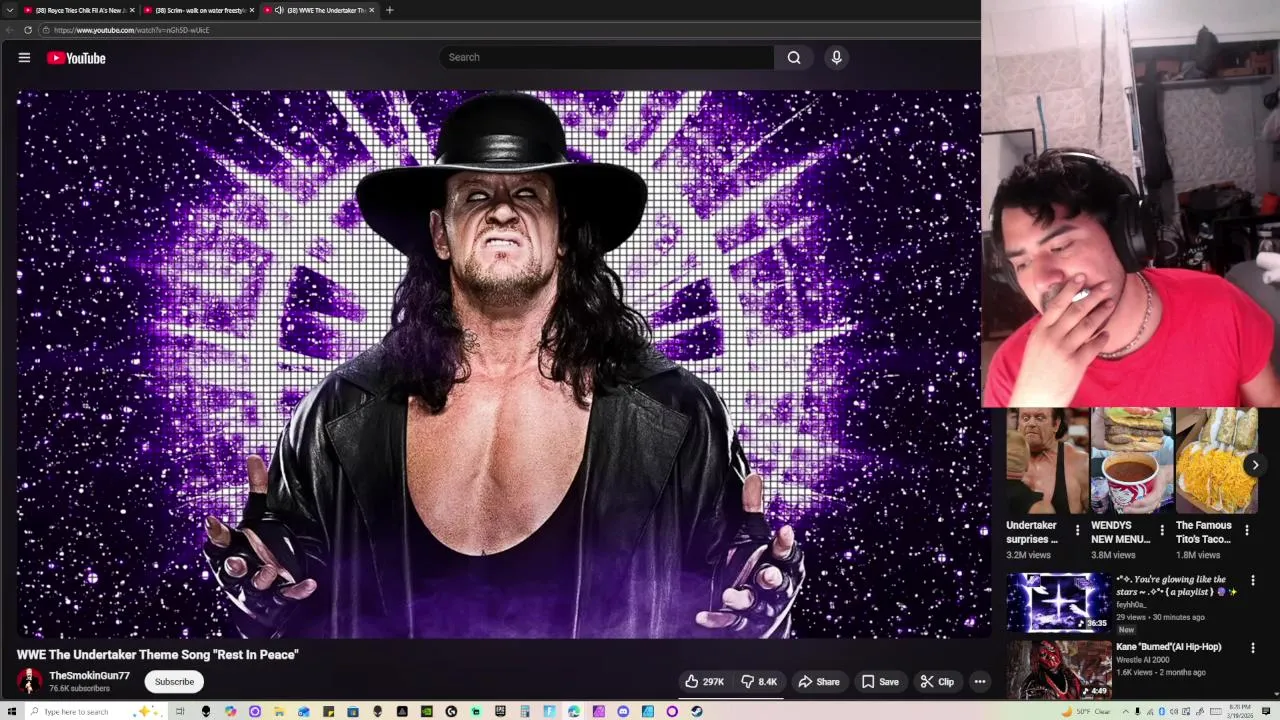
Task: Open TheSmokinGun77 channel avatar
Action: coord(30,682)
